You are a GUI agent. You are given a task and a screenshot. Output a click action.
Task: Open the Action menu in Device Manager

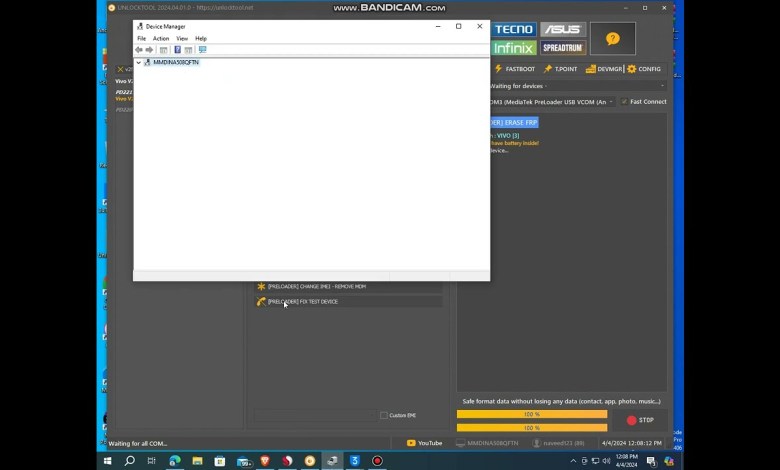[161, 38]
